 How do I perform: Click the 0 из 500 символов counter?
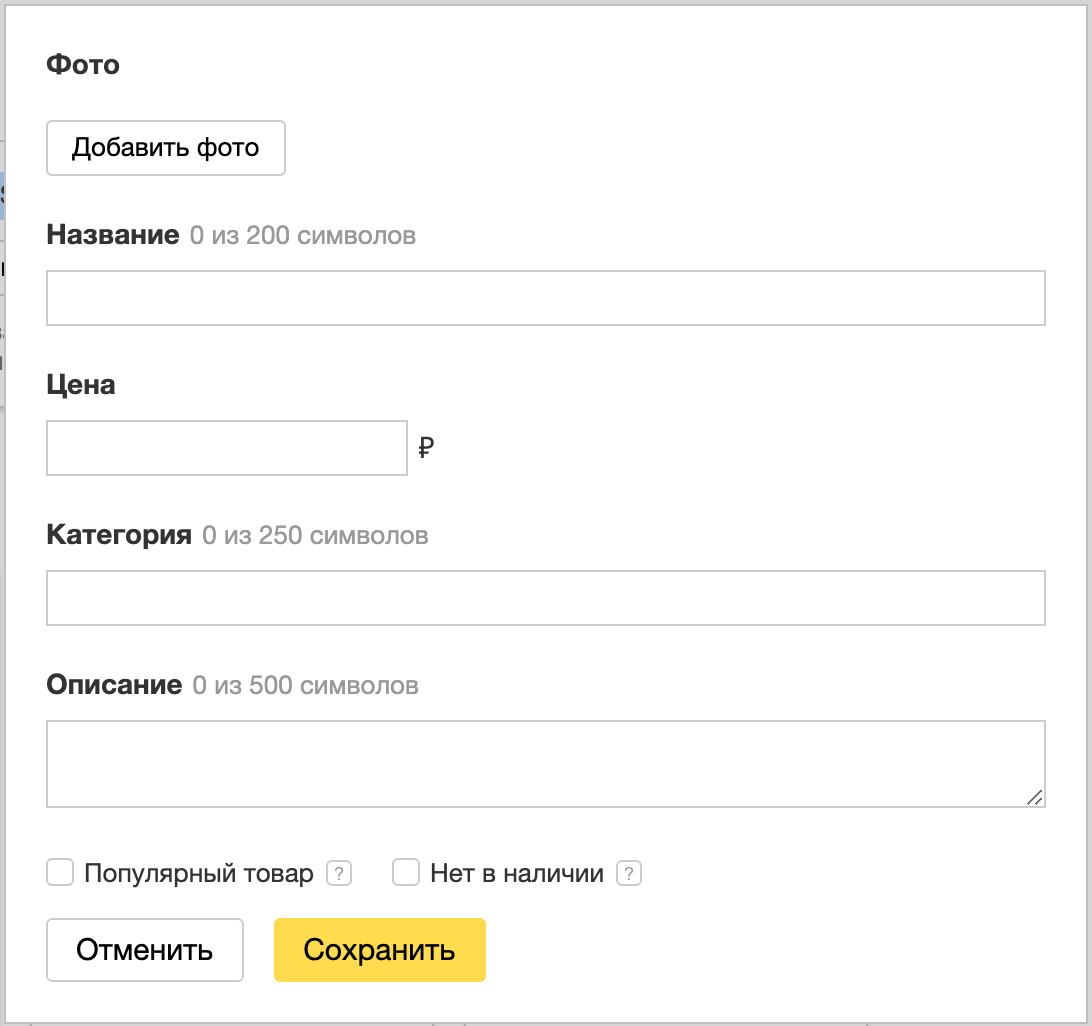tap(306, 686)
